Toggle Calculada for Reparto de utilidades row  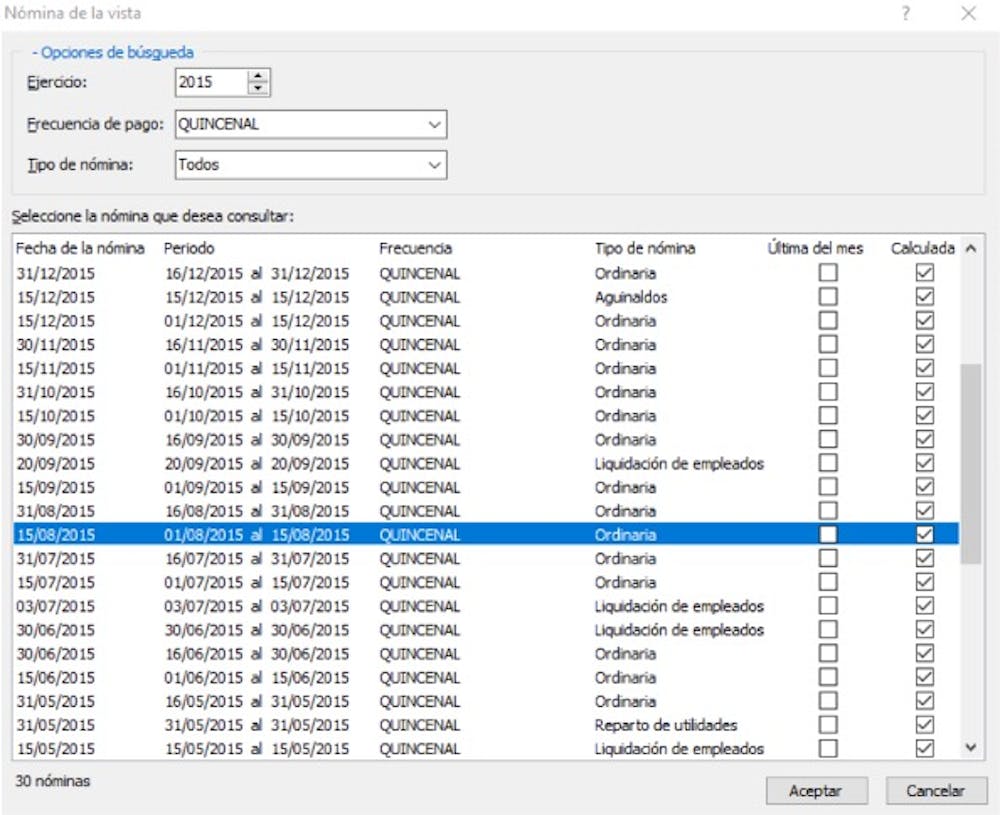[924, 724]
